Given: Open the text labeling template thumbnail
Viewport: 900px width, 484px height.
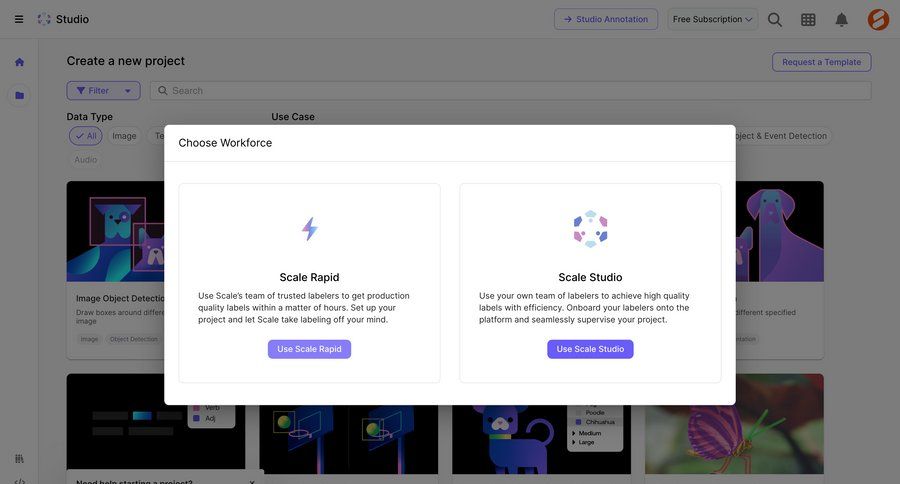Looking at the screenshot, I should [156, 424].
